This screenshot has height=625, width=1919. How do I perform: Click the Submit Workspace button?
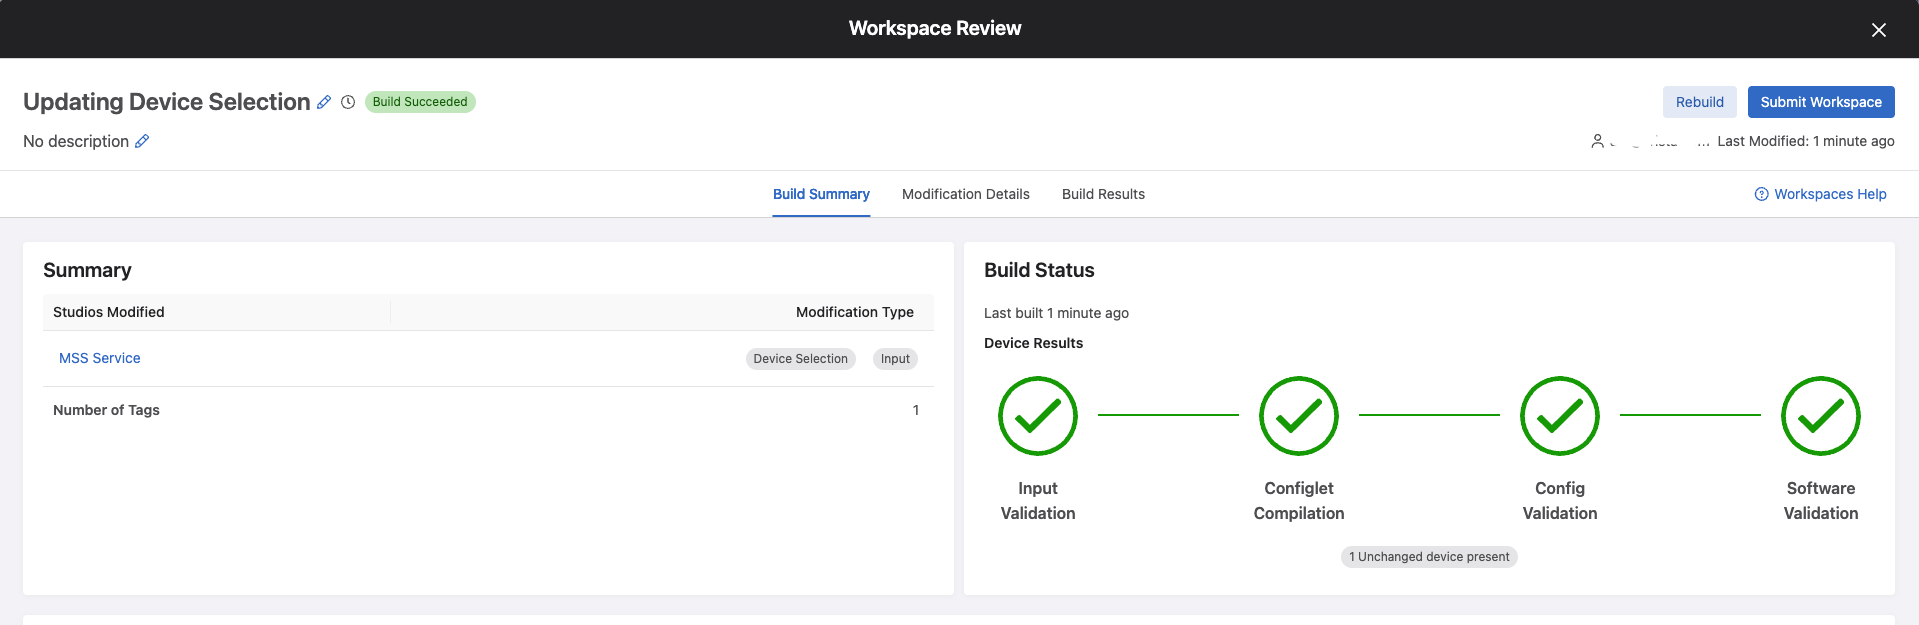(1821, 102)
